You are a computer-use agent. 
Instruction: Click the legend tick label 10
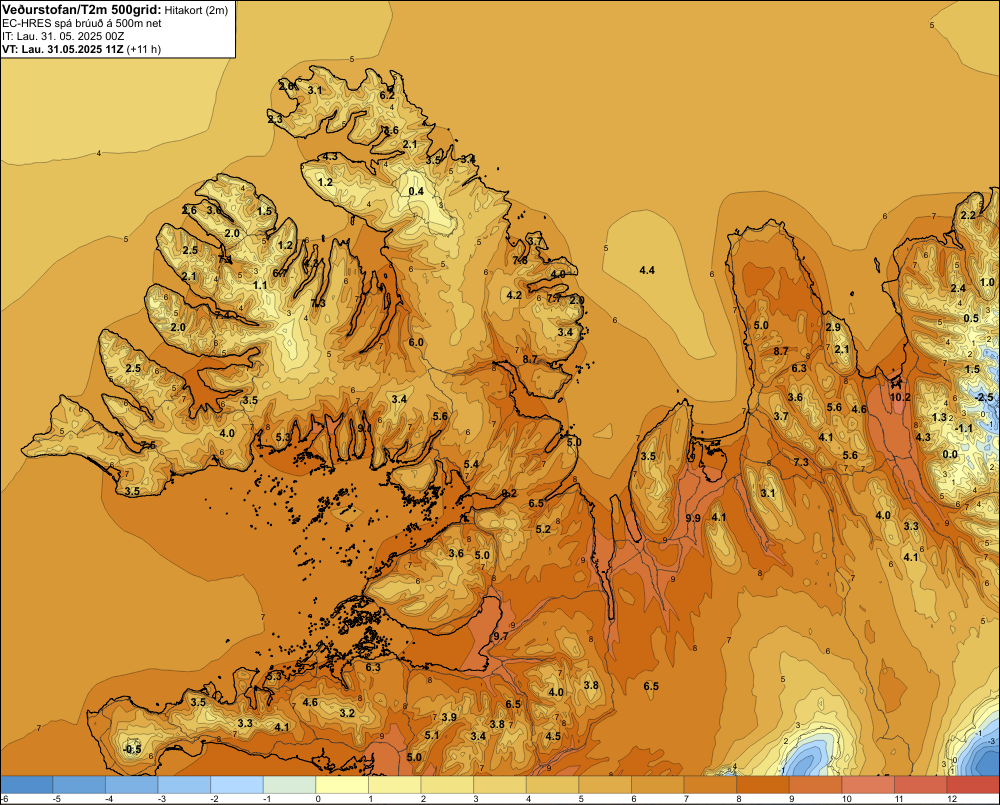click(x=847, y=799)
